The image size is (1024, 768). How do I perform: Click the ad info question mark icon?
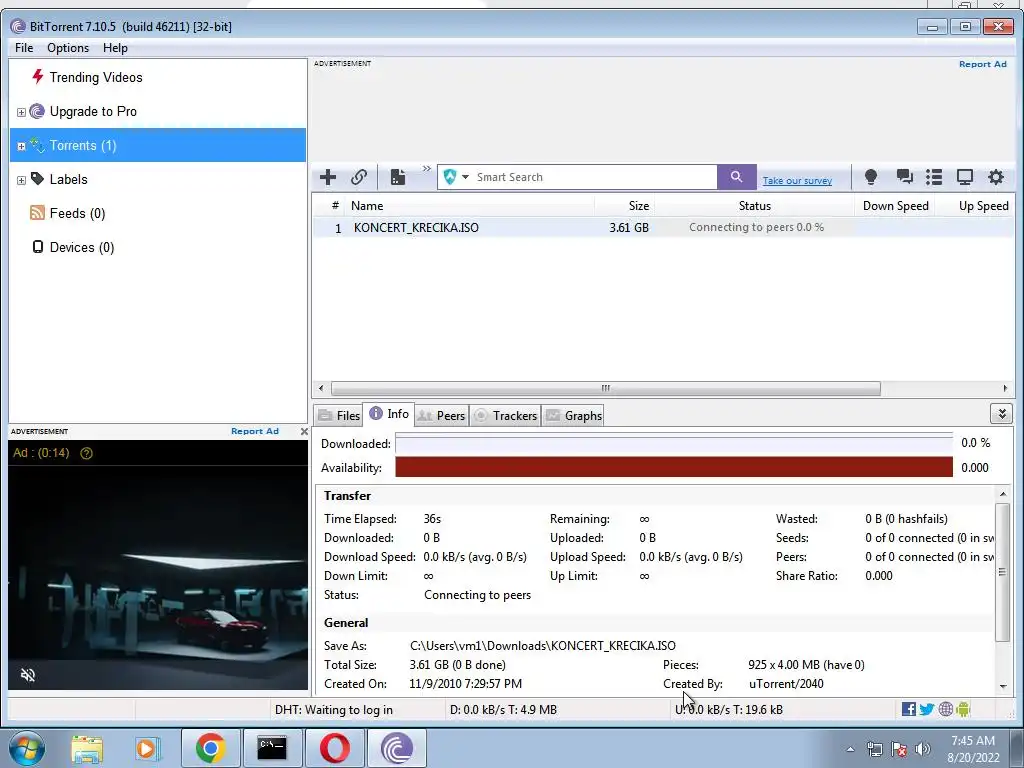point(86,453)
